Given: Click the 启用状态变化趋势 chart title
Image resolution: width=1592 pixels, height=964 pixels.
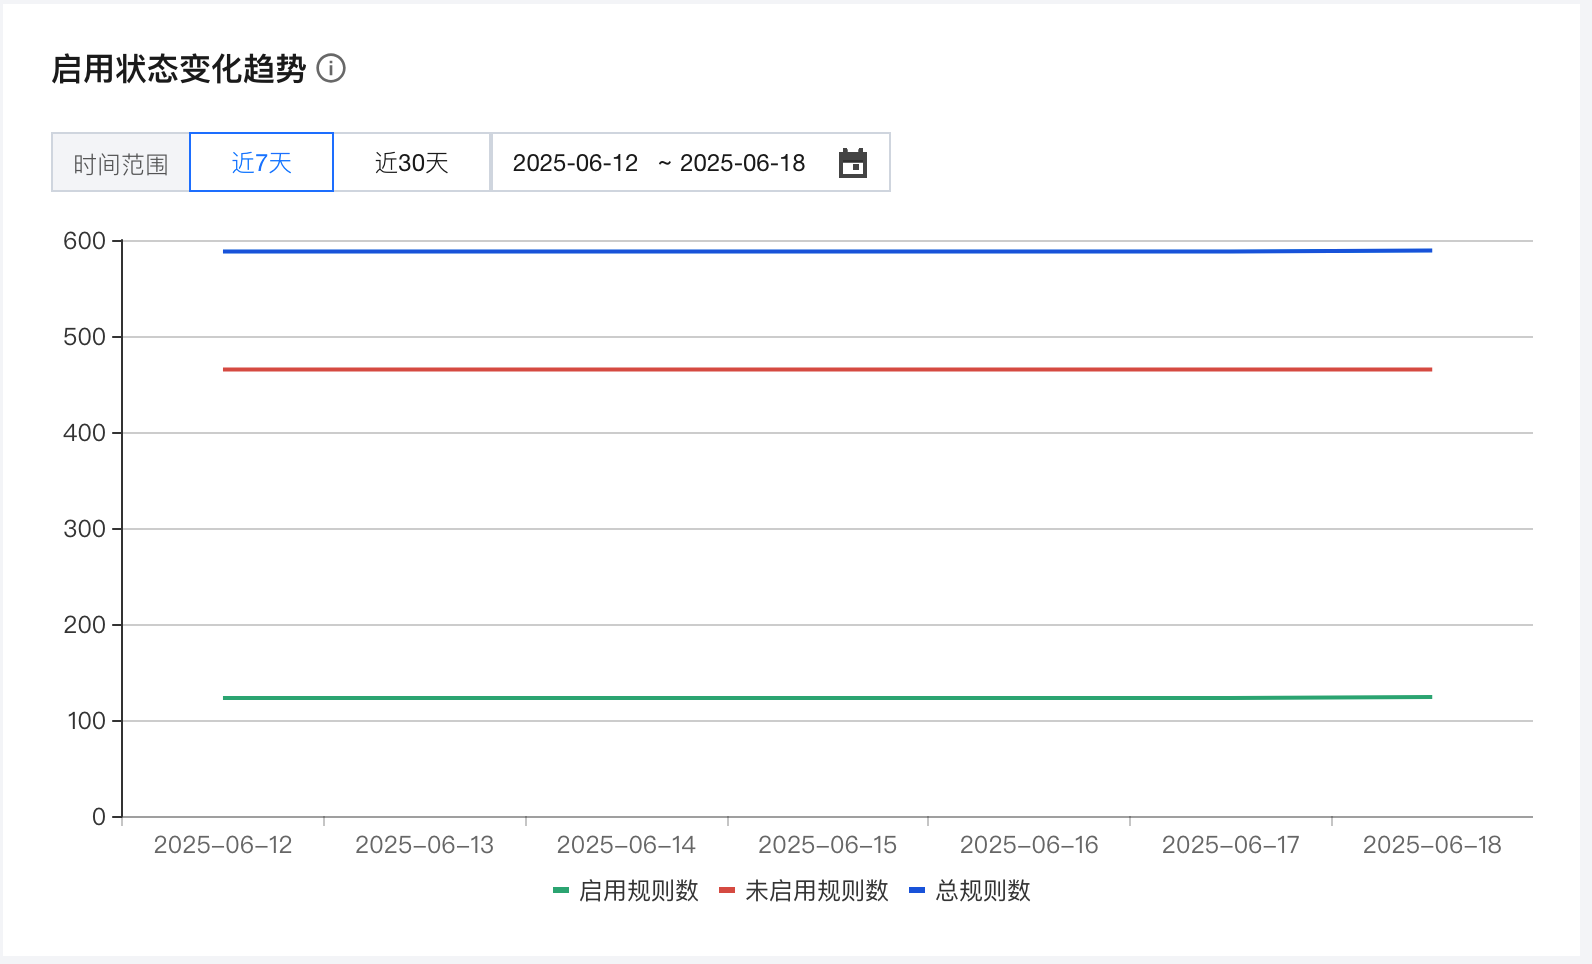Looking at the screenshot, I should [178, 69].
